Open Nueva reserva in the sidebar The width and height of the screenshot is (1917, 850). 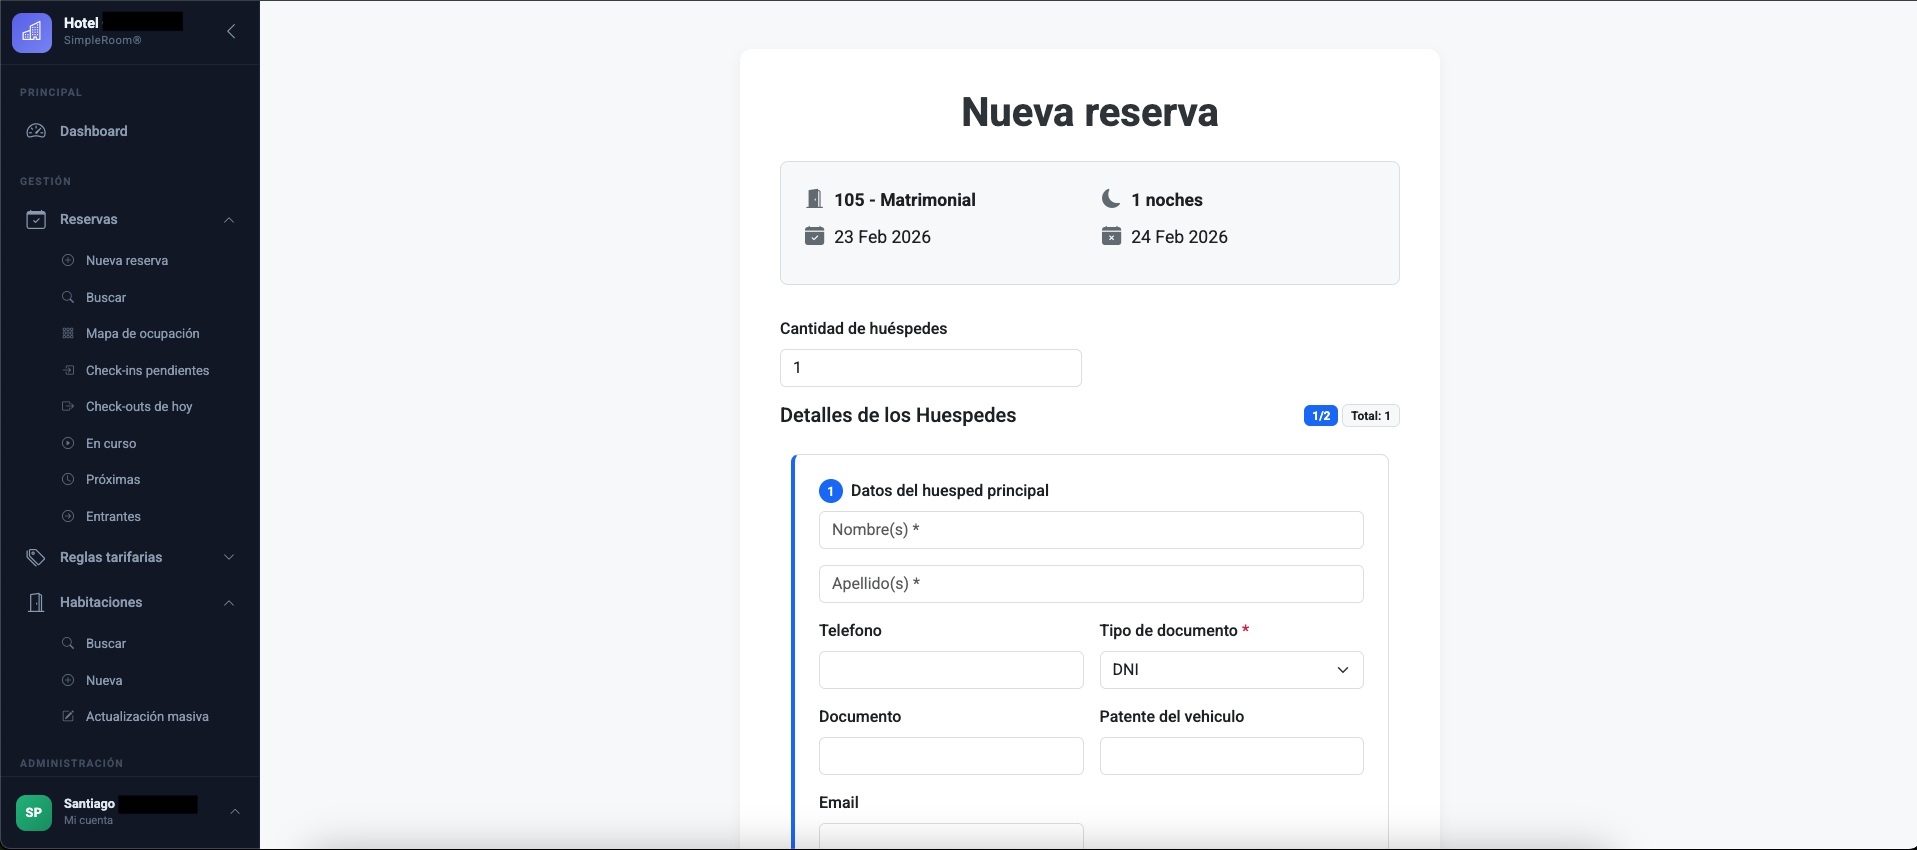pos(127,260)
